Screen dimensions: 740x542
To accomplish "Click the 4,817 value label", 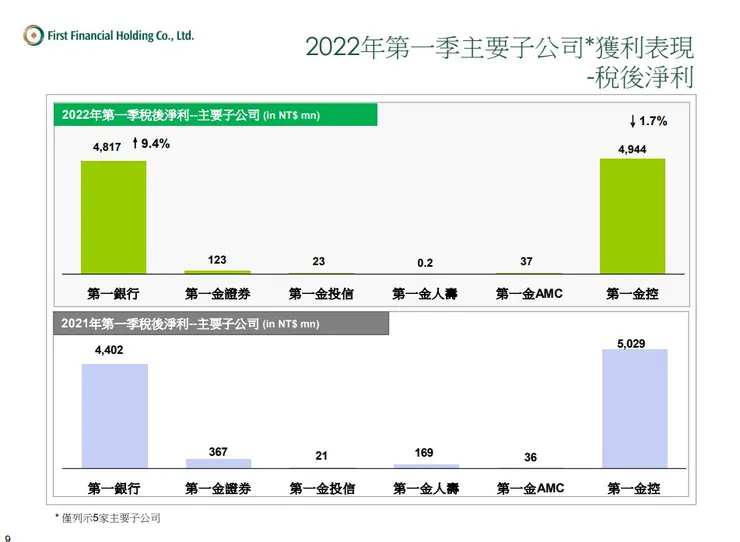I will 107,147.
